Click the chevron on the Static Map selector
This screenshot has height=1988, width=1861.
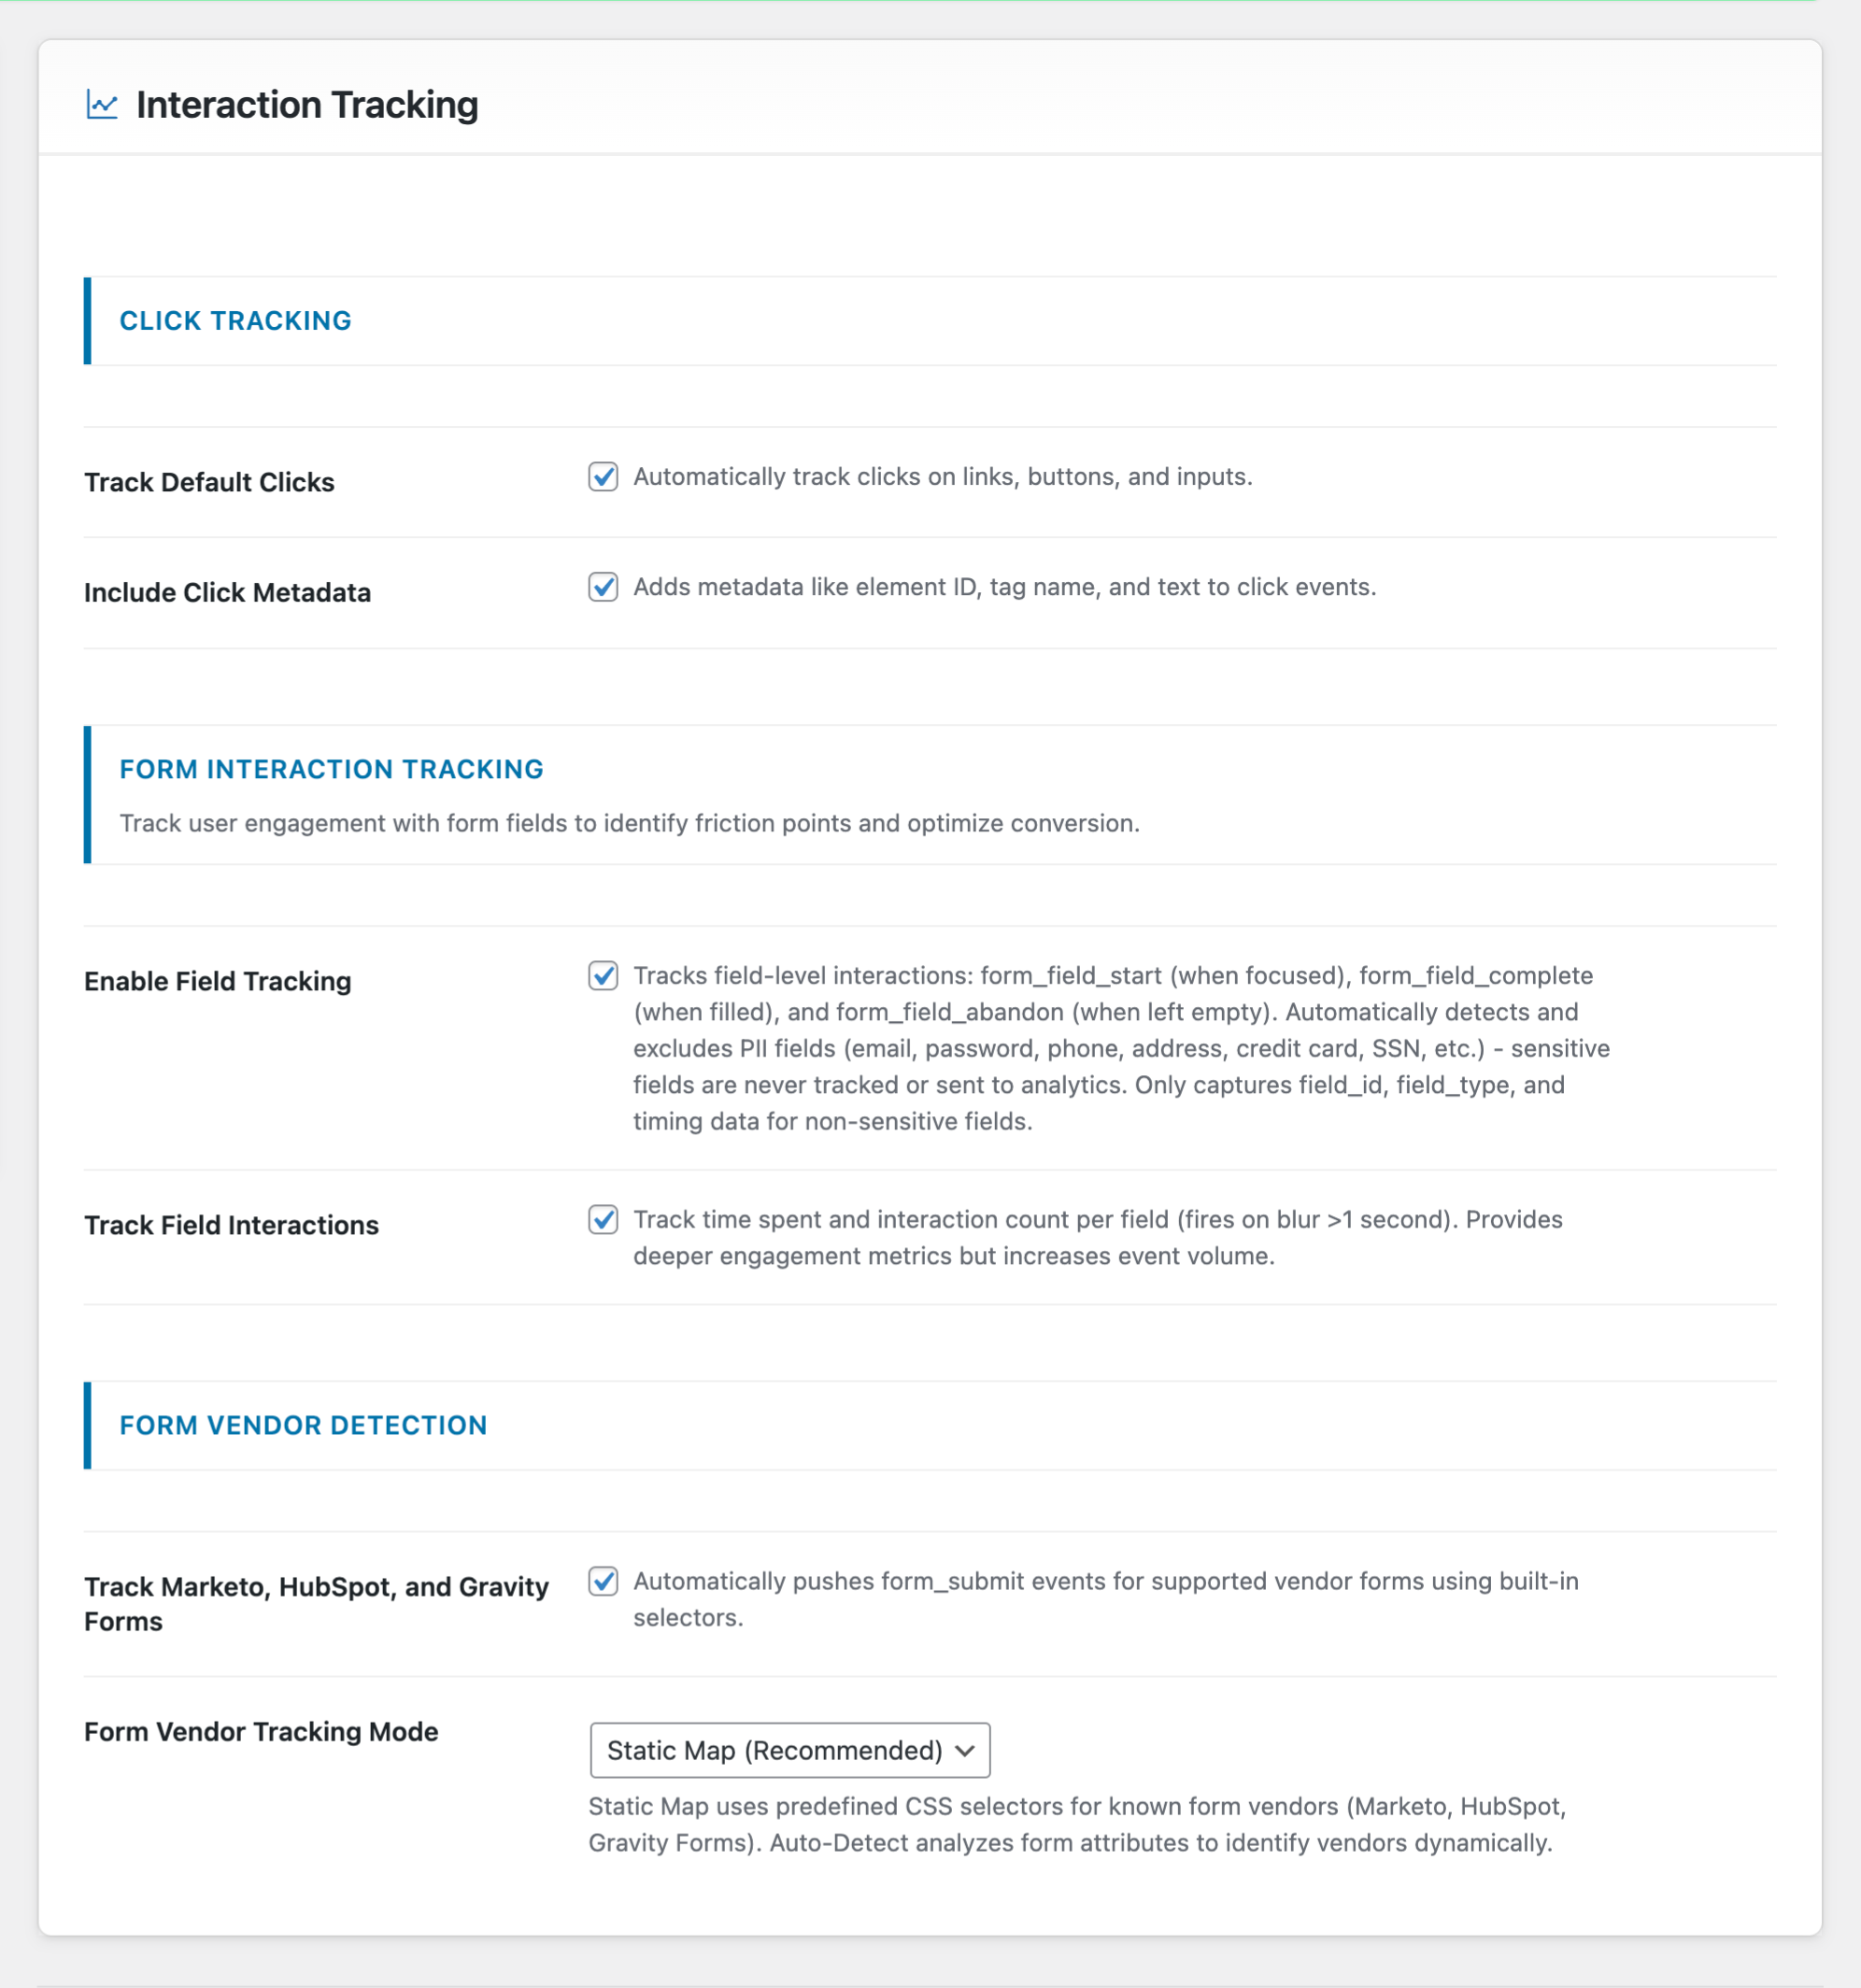pos(964,1750)
